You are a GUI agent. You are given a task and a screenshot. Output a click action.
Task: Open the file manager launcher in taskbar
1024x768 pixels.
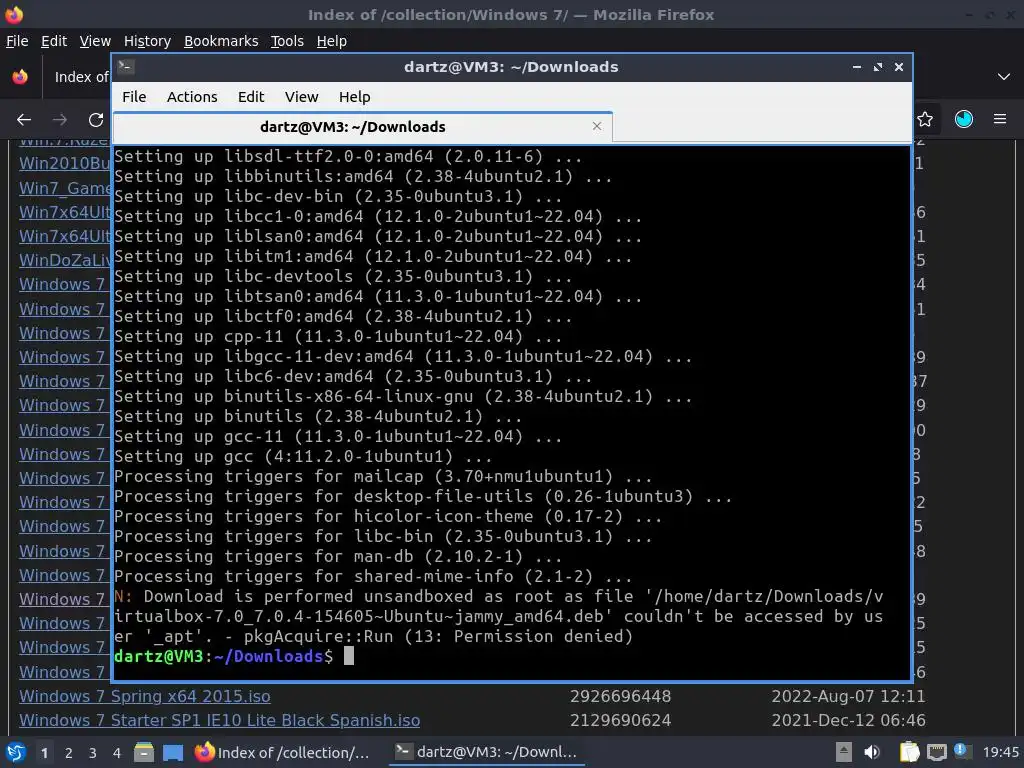coord(144,752)
